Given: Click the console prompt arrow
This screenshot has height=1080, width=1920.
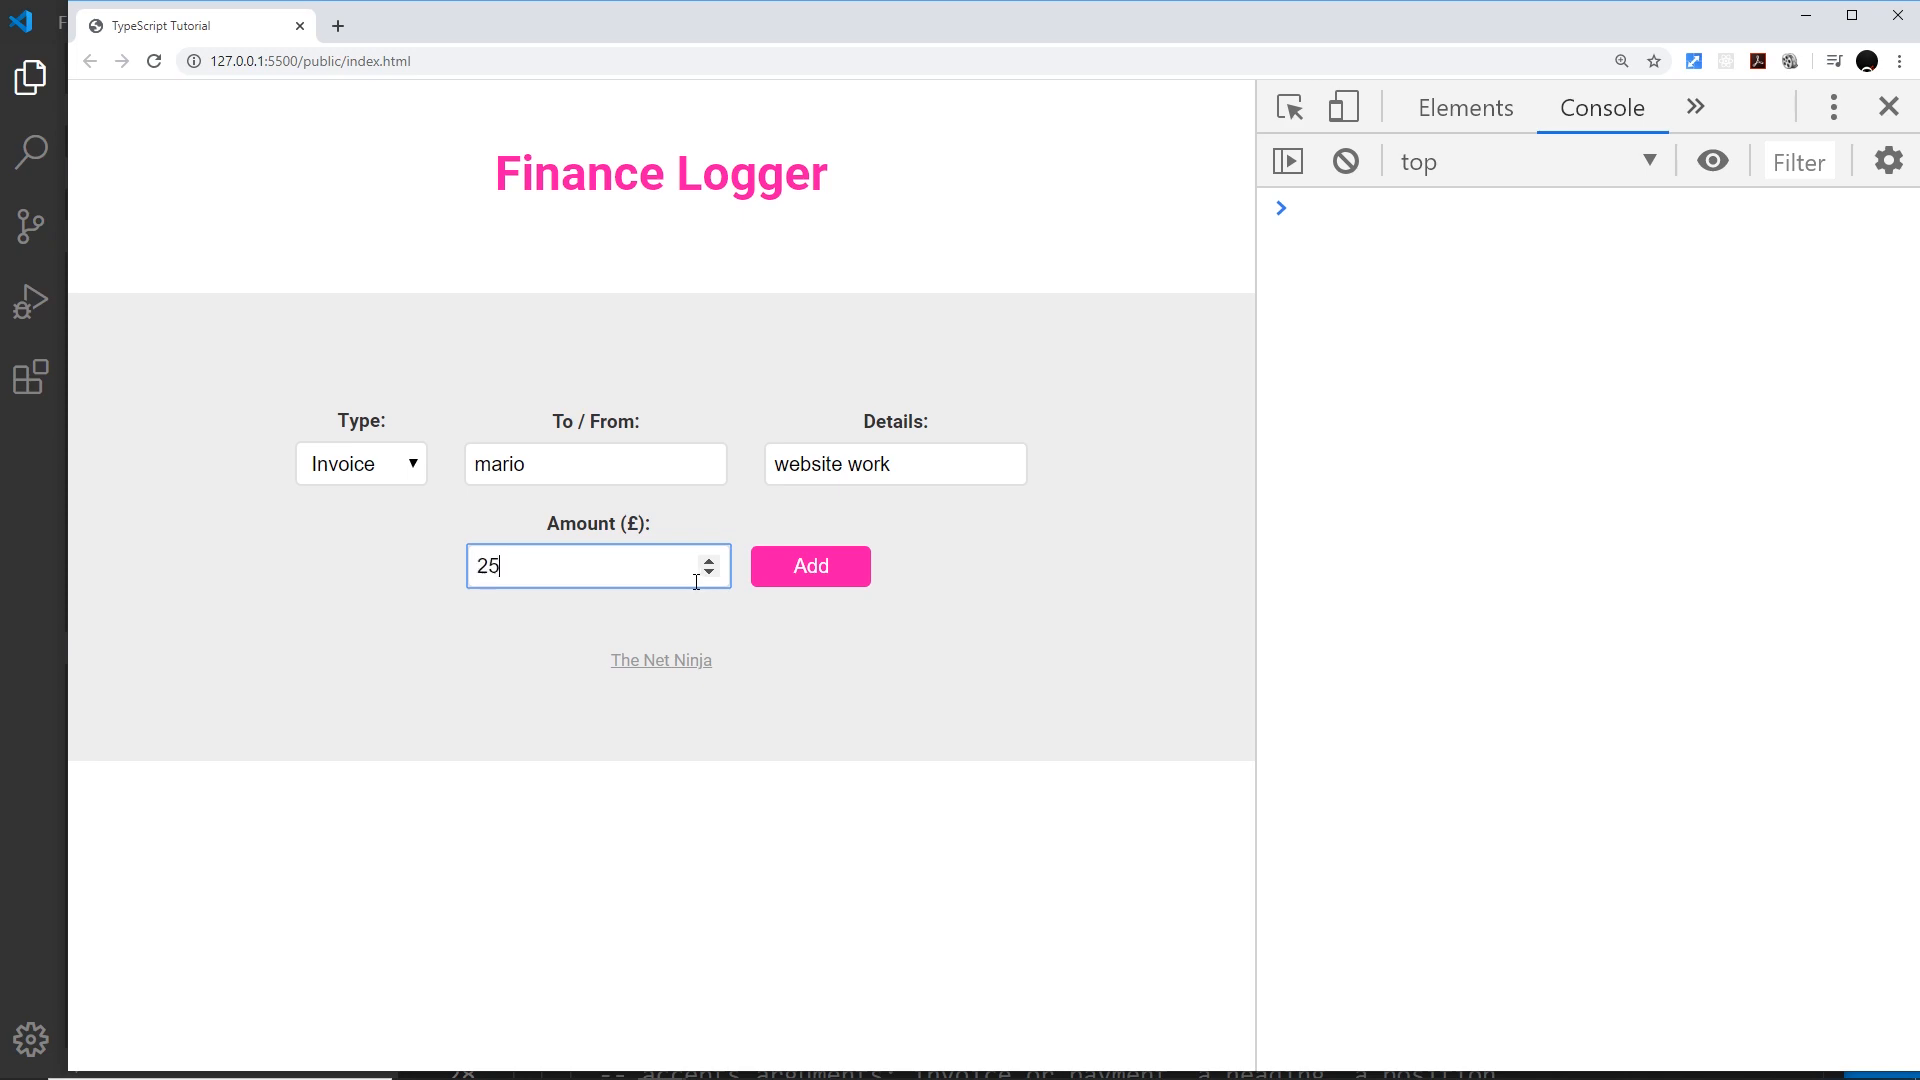Looking at the screenshot, I should point(1281,208).
